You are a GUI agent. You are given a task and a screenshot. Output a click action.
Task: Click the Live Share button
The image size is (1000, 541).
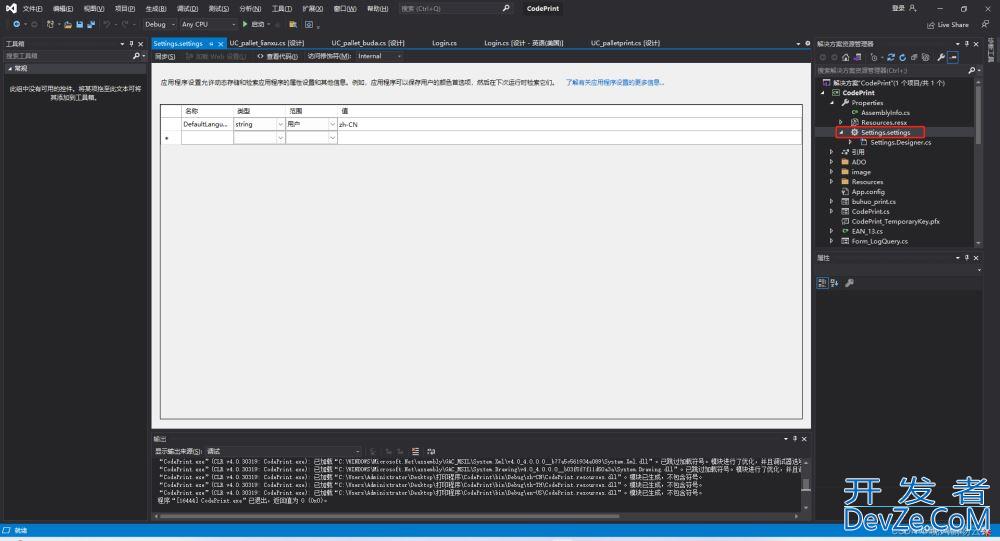[x=948, y=25]
